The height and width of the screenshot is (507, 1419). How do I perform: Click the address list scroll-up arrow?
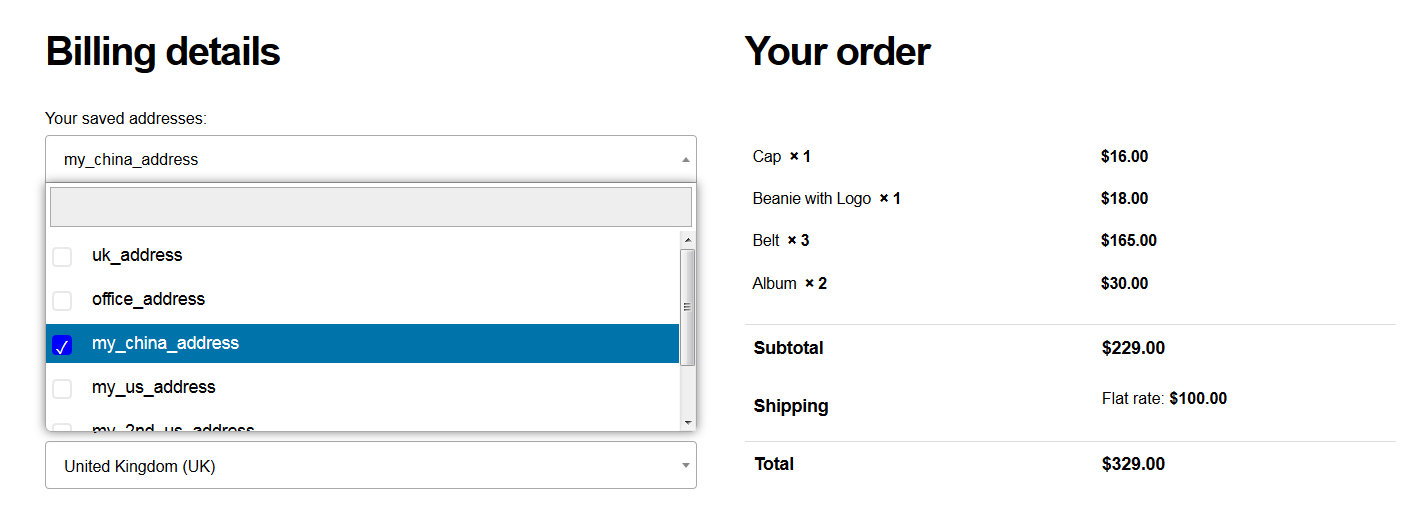tap(687, 240)
